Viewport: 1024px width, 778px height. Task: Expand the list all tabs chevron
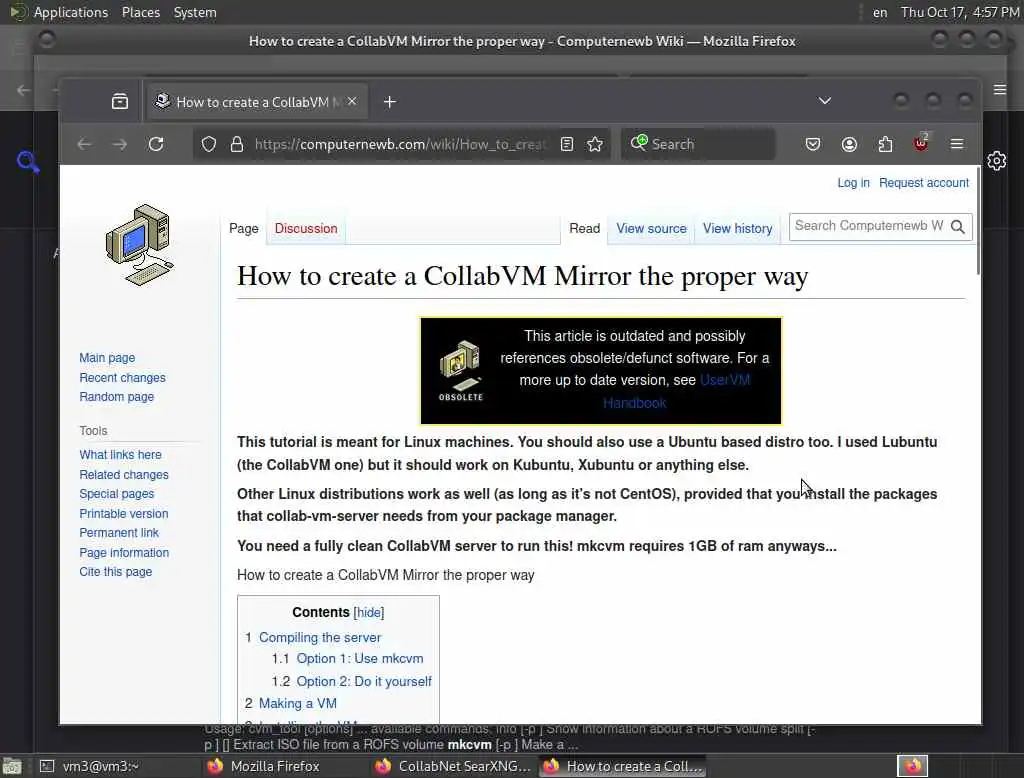(x=825, y=101)
